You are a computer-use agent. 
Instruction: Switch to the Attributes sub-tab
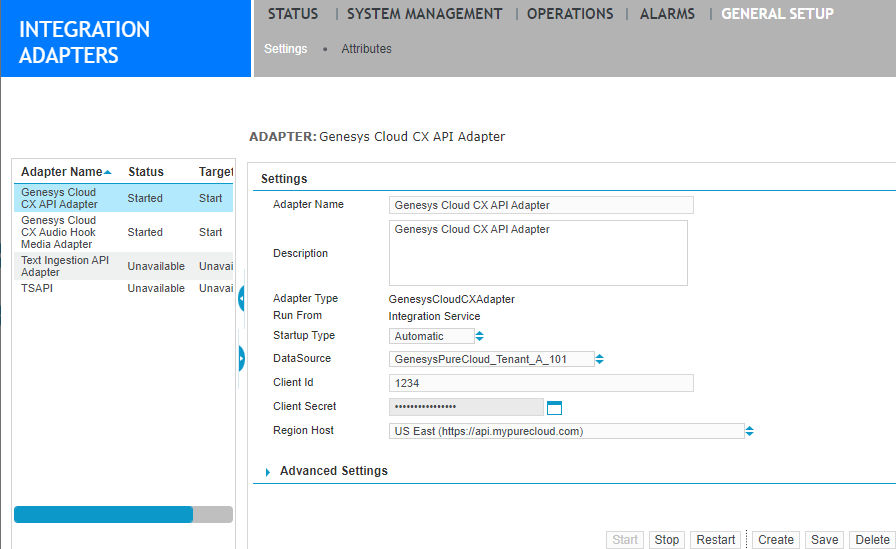pos(366,49)
